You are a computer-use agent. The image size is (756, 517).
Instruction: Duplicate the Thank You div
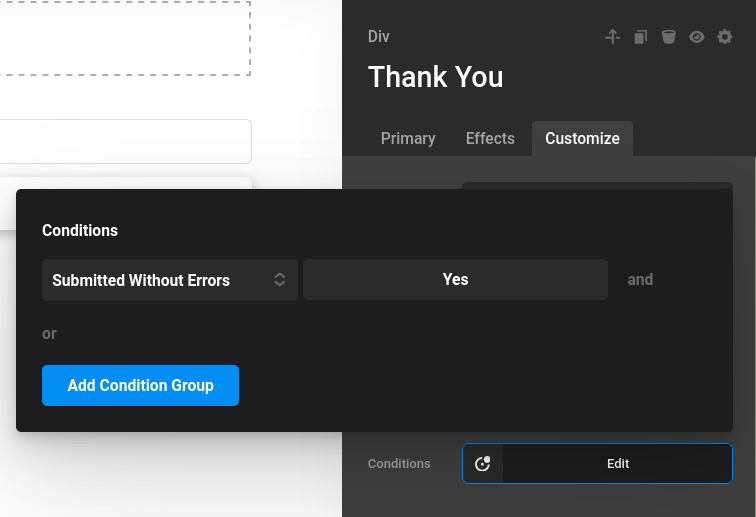(x=641, y=37)
